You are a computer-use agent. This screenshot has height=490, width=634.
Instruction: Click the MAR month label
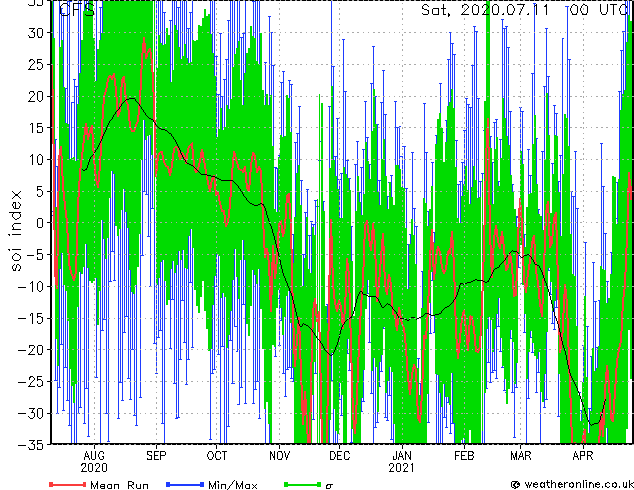pos(521,456)
